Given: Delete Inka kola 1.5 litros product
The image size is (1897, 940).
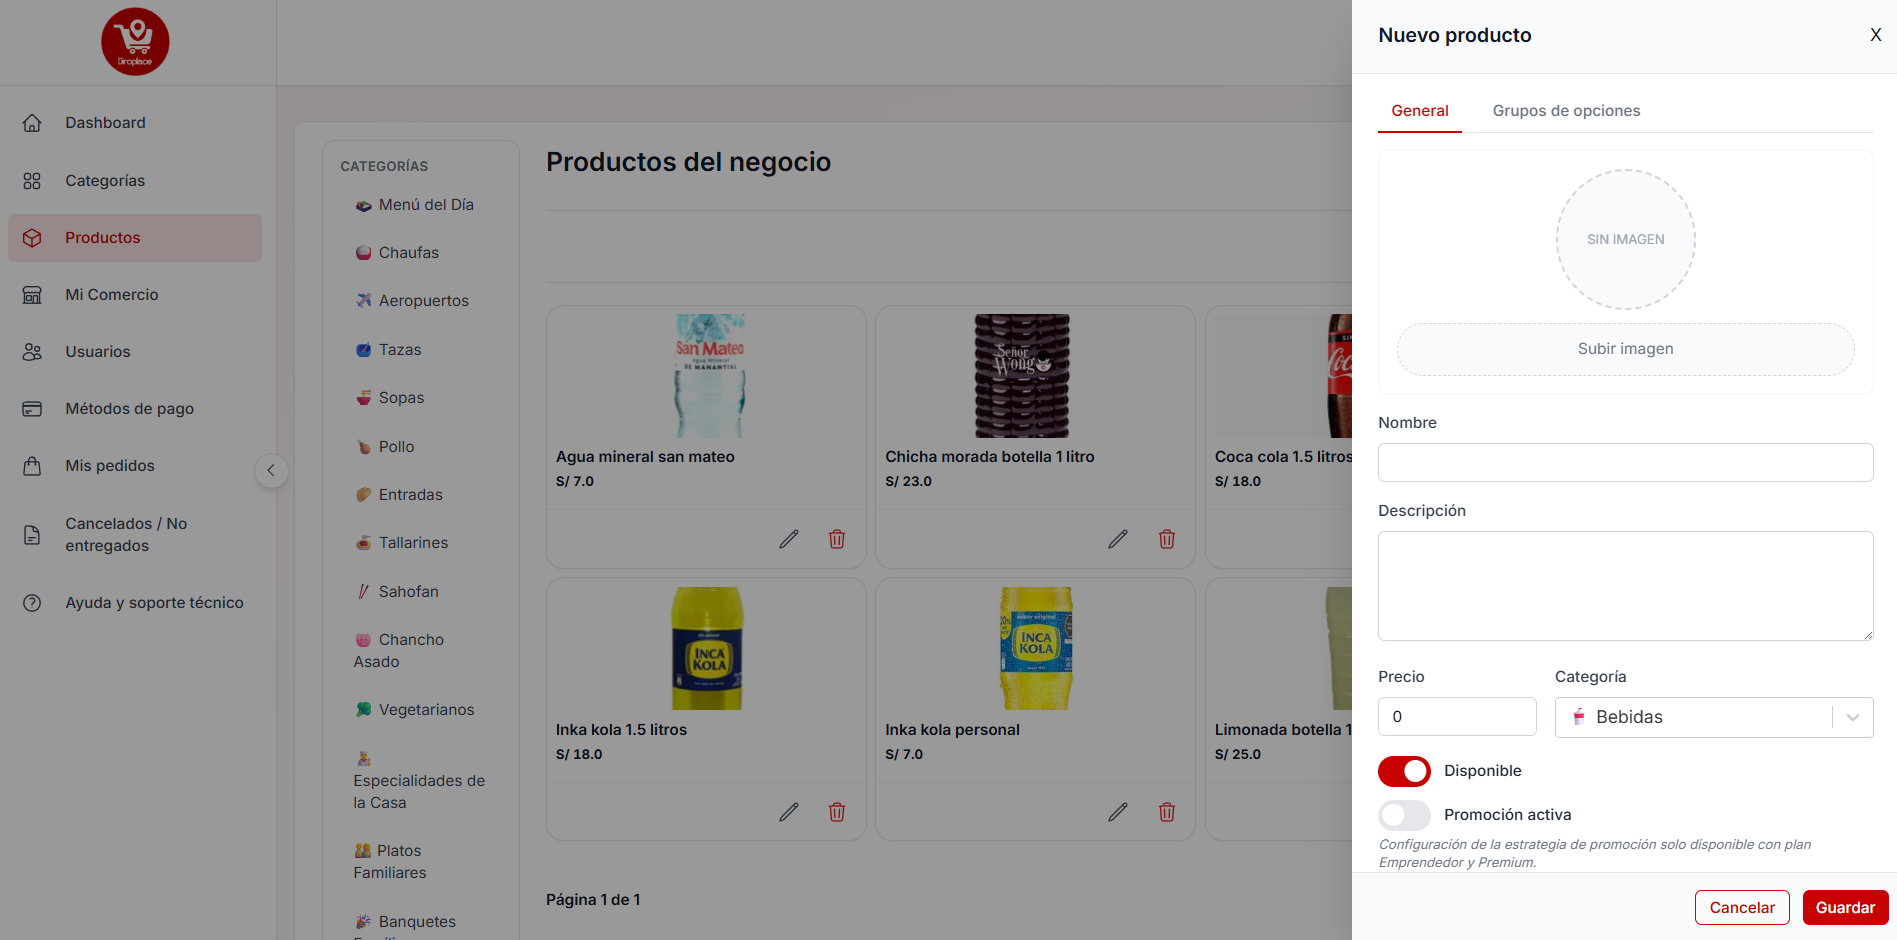Looking at the screenshot, I should 837,812.
